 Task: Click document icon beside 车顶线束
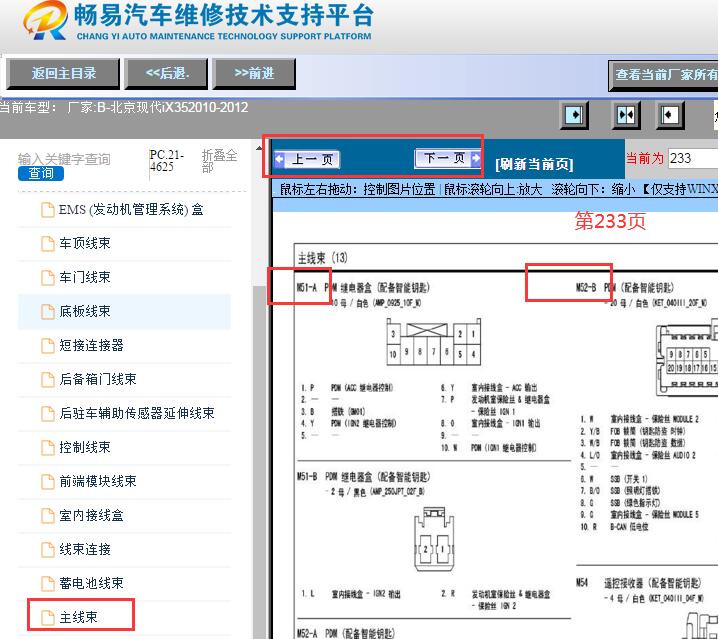click(48, 244)
